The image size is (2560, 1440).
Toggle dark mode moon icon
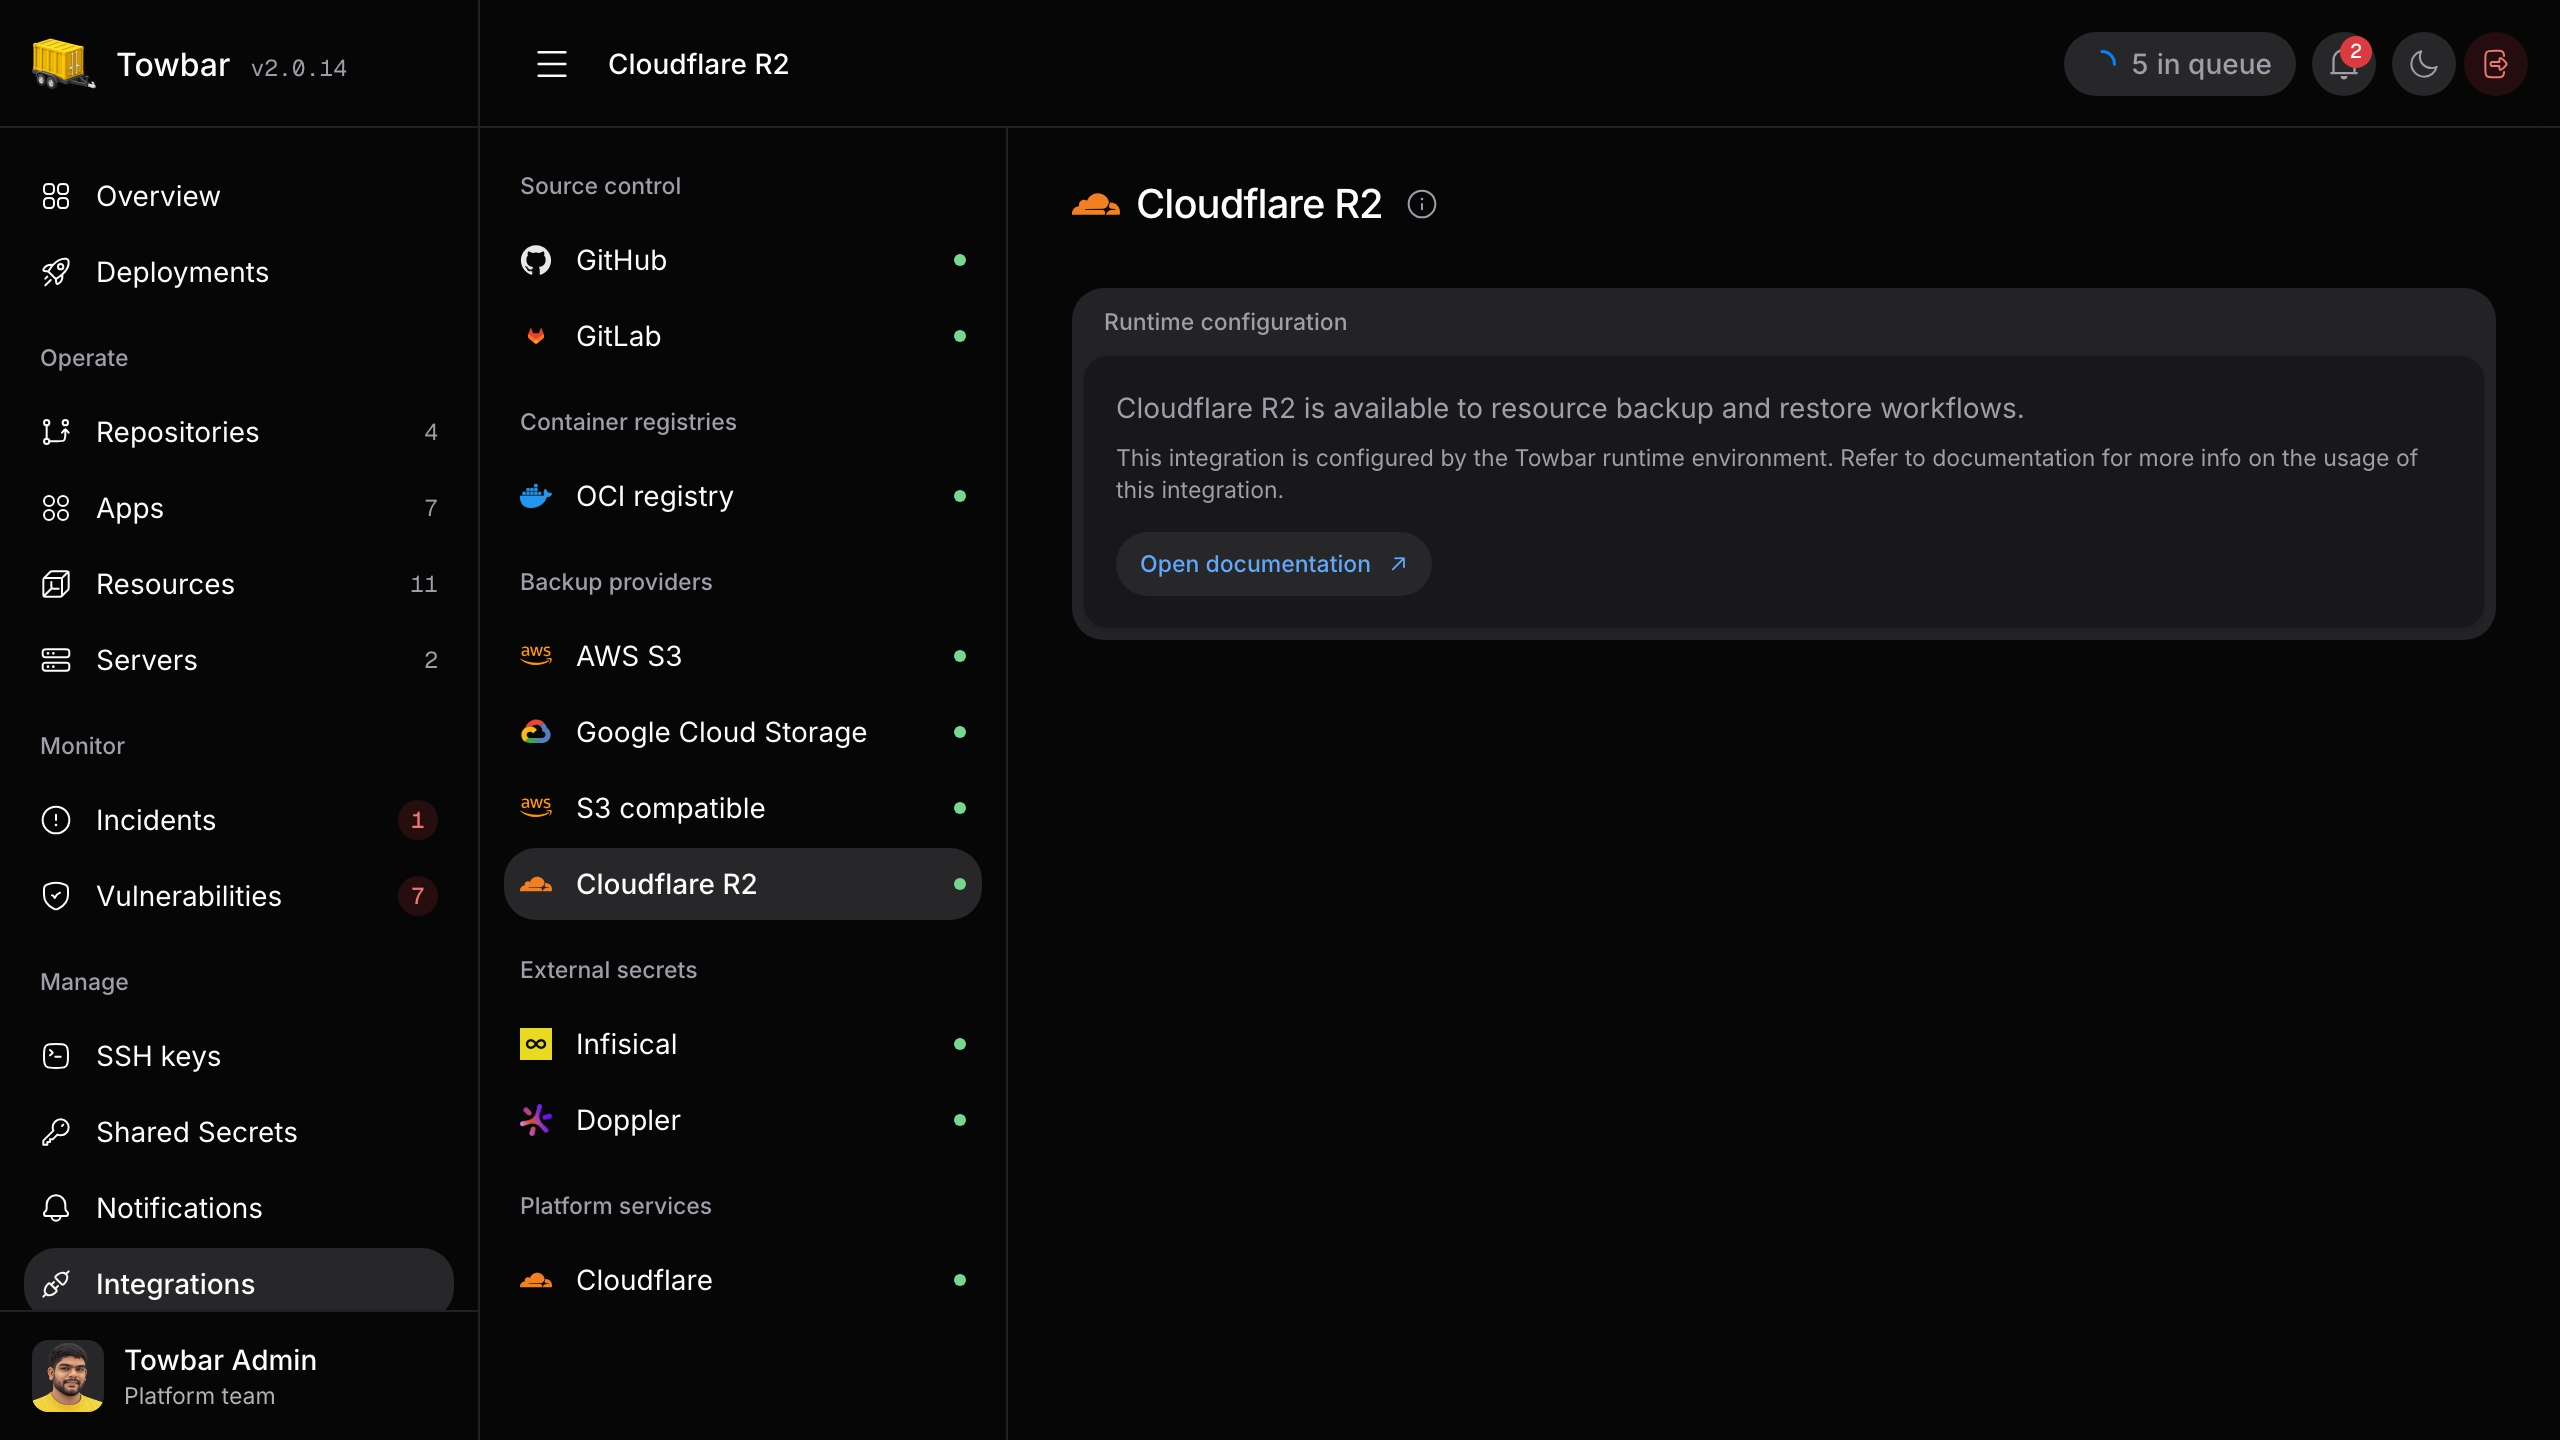[2423, 64]
